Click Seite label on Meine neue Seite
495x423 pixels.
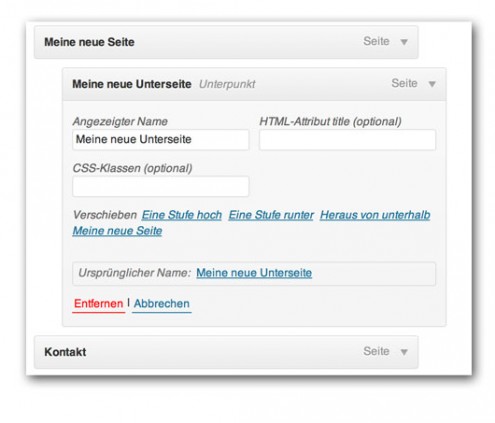click(x=376, y=41)
